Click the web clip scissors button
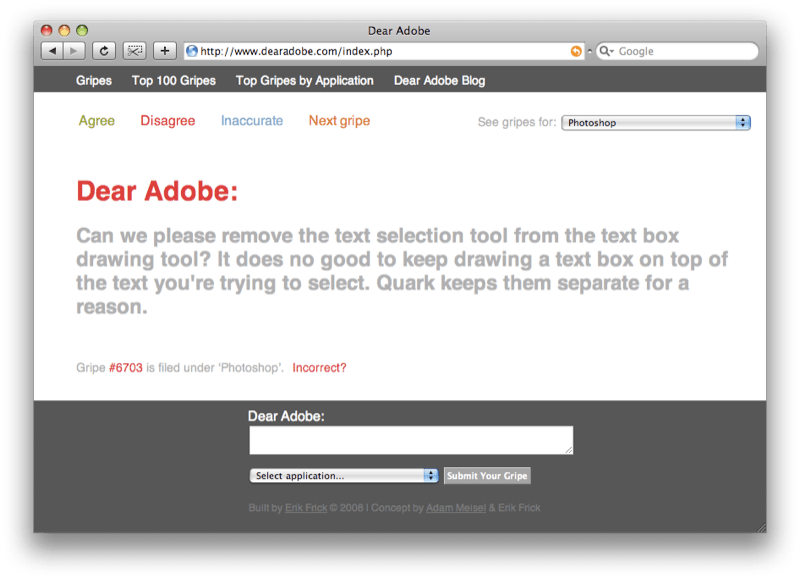This screenshot has width=800, height=579. (x=135, y=51)
